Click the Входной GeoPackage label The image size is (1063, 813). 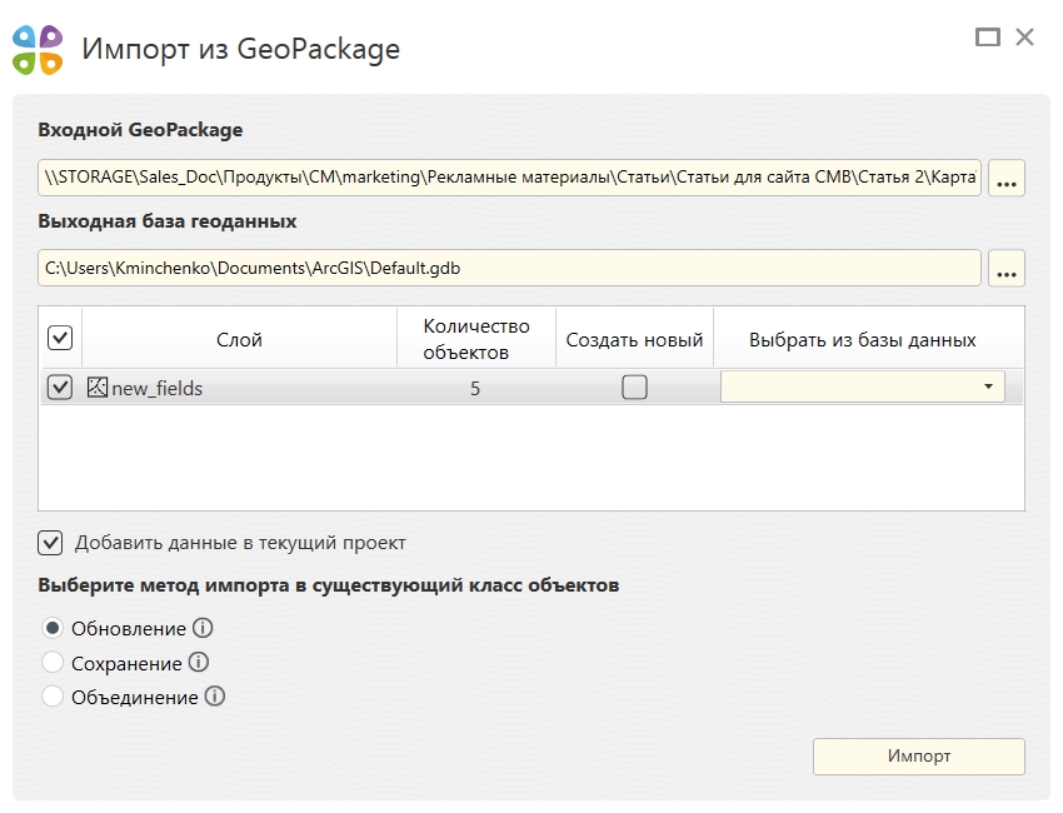[x=140, y=130]
